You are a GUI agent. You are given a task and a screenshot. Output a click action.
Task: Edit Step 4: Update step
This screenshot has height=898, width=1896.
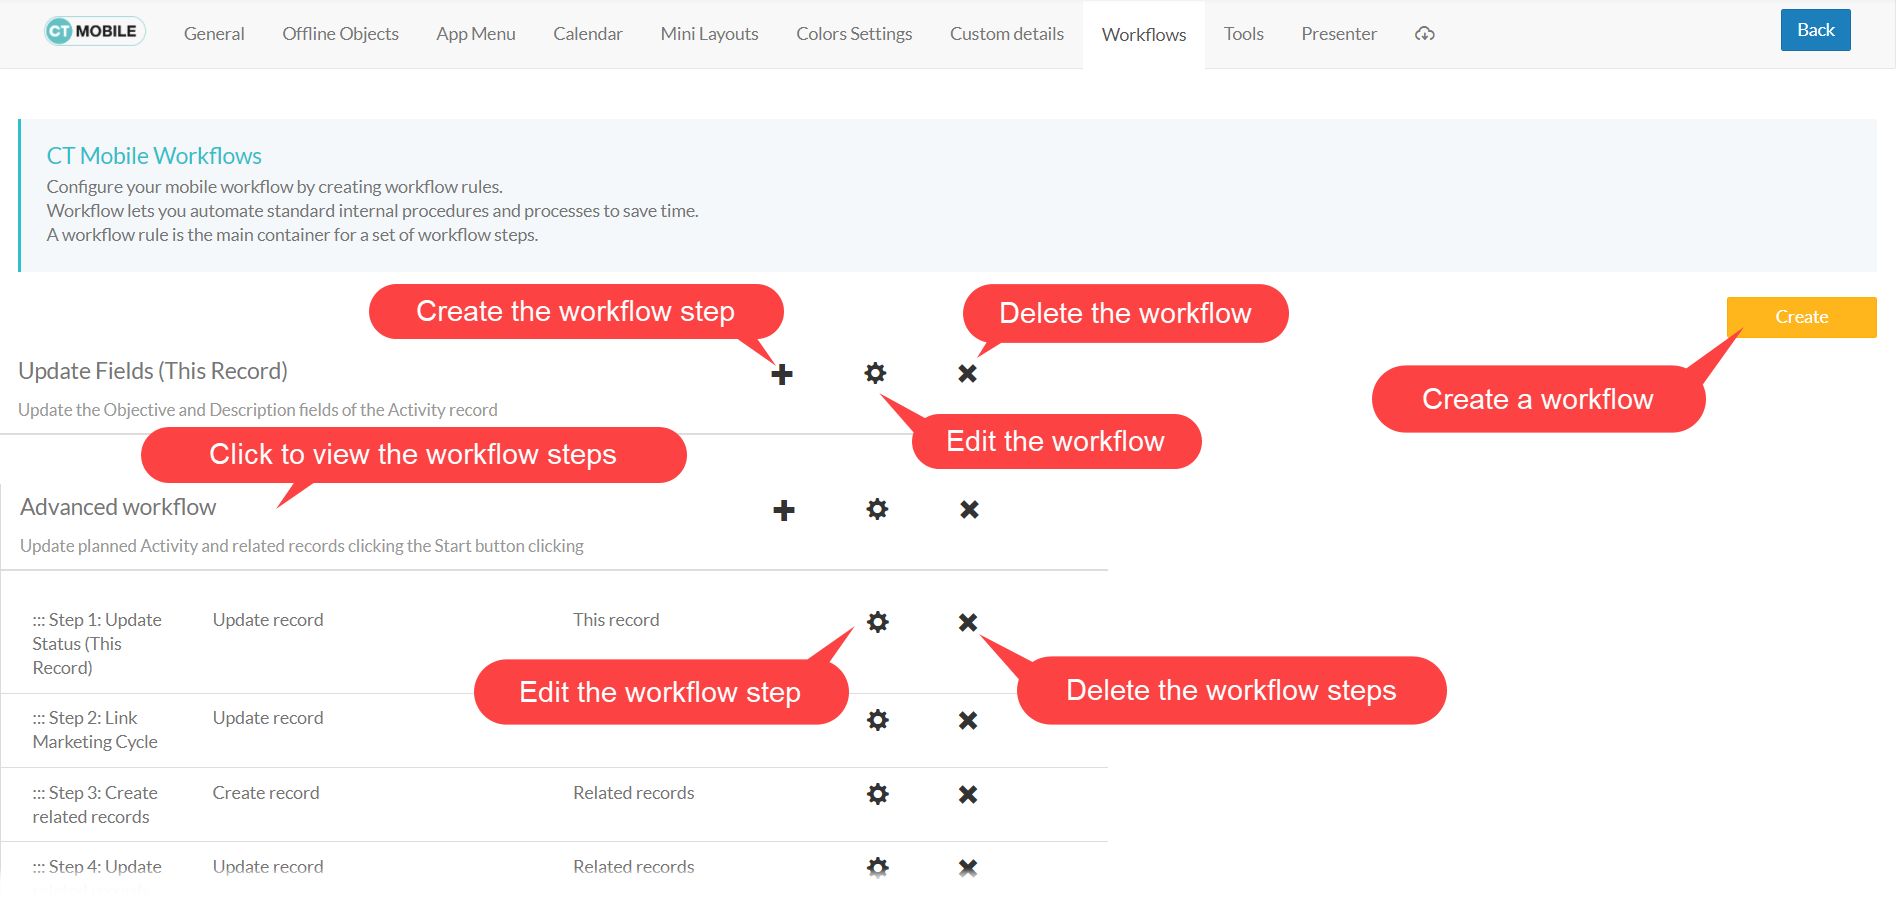tap(878, 867)
